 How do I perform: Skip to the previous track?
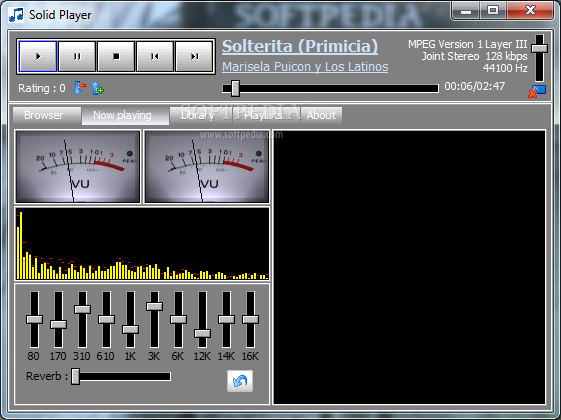point(155,57)
